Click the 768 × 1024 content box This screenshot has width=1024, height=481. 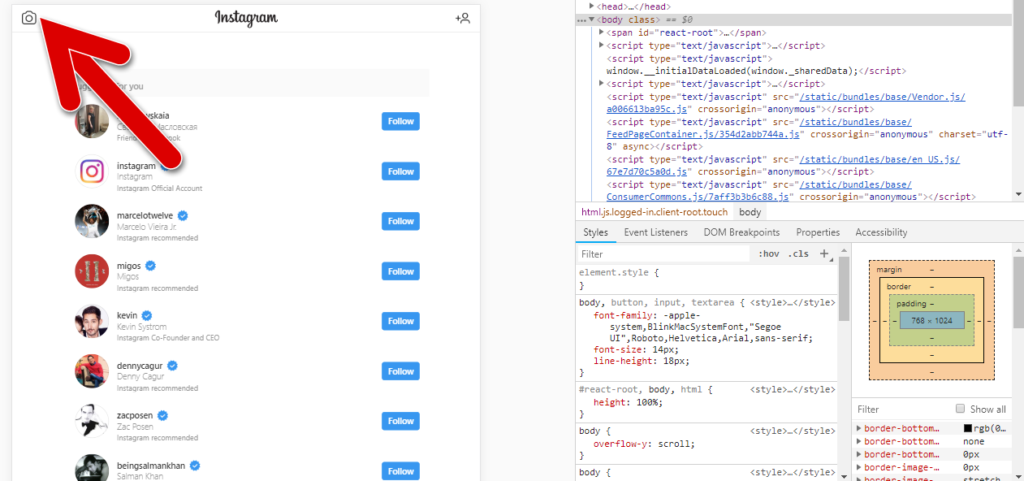[x=931, y=320]
